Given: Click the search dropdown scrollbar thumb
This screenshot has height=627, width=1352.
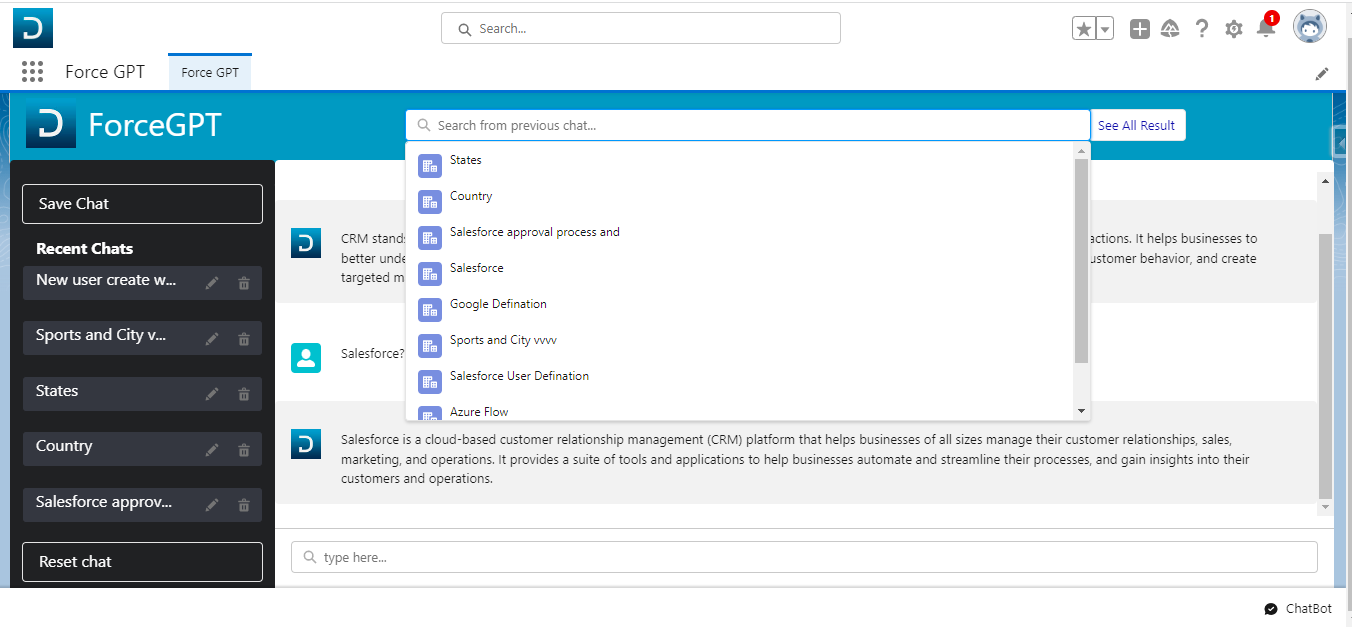Looking at the screenshot, I should 1081,260.
